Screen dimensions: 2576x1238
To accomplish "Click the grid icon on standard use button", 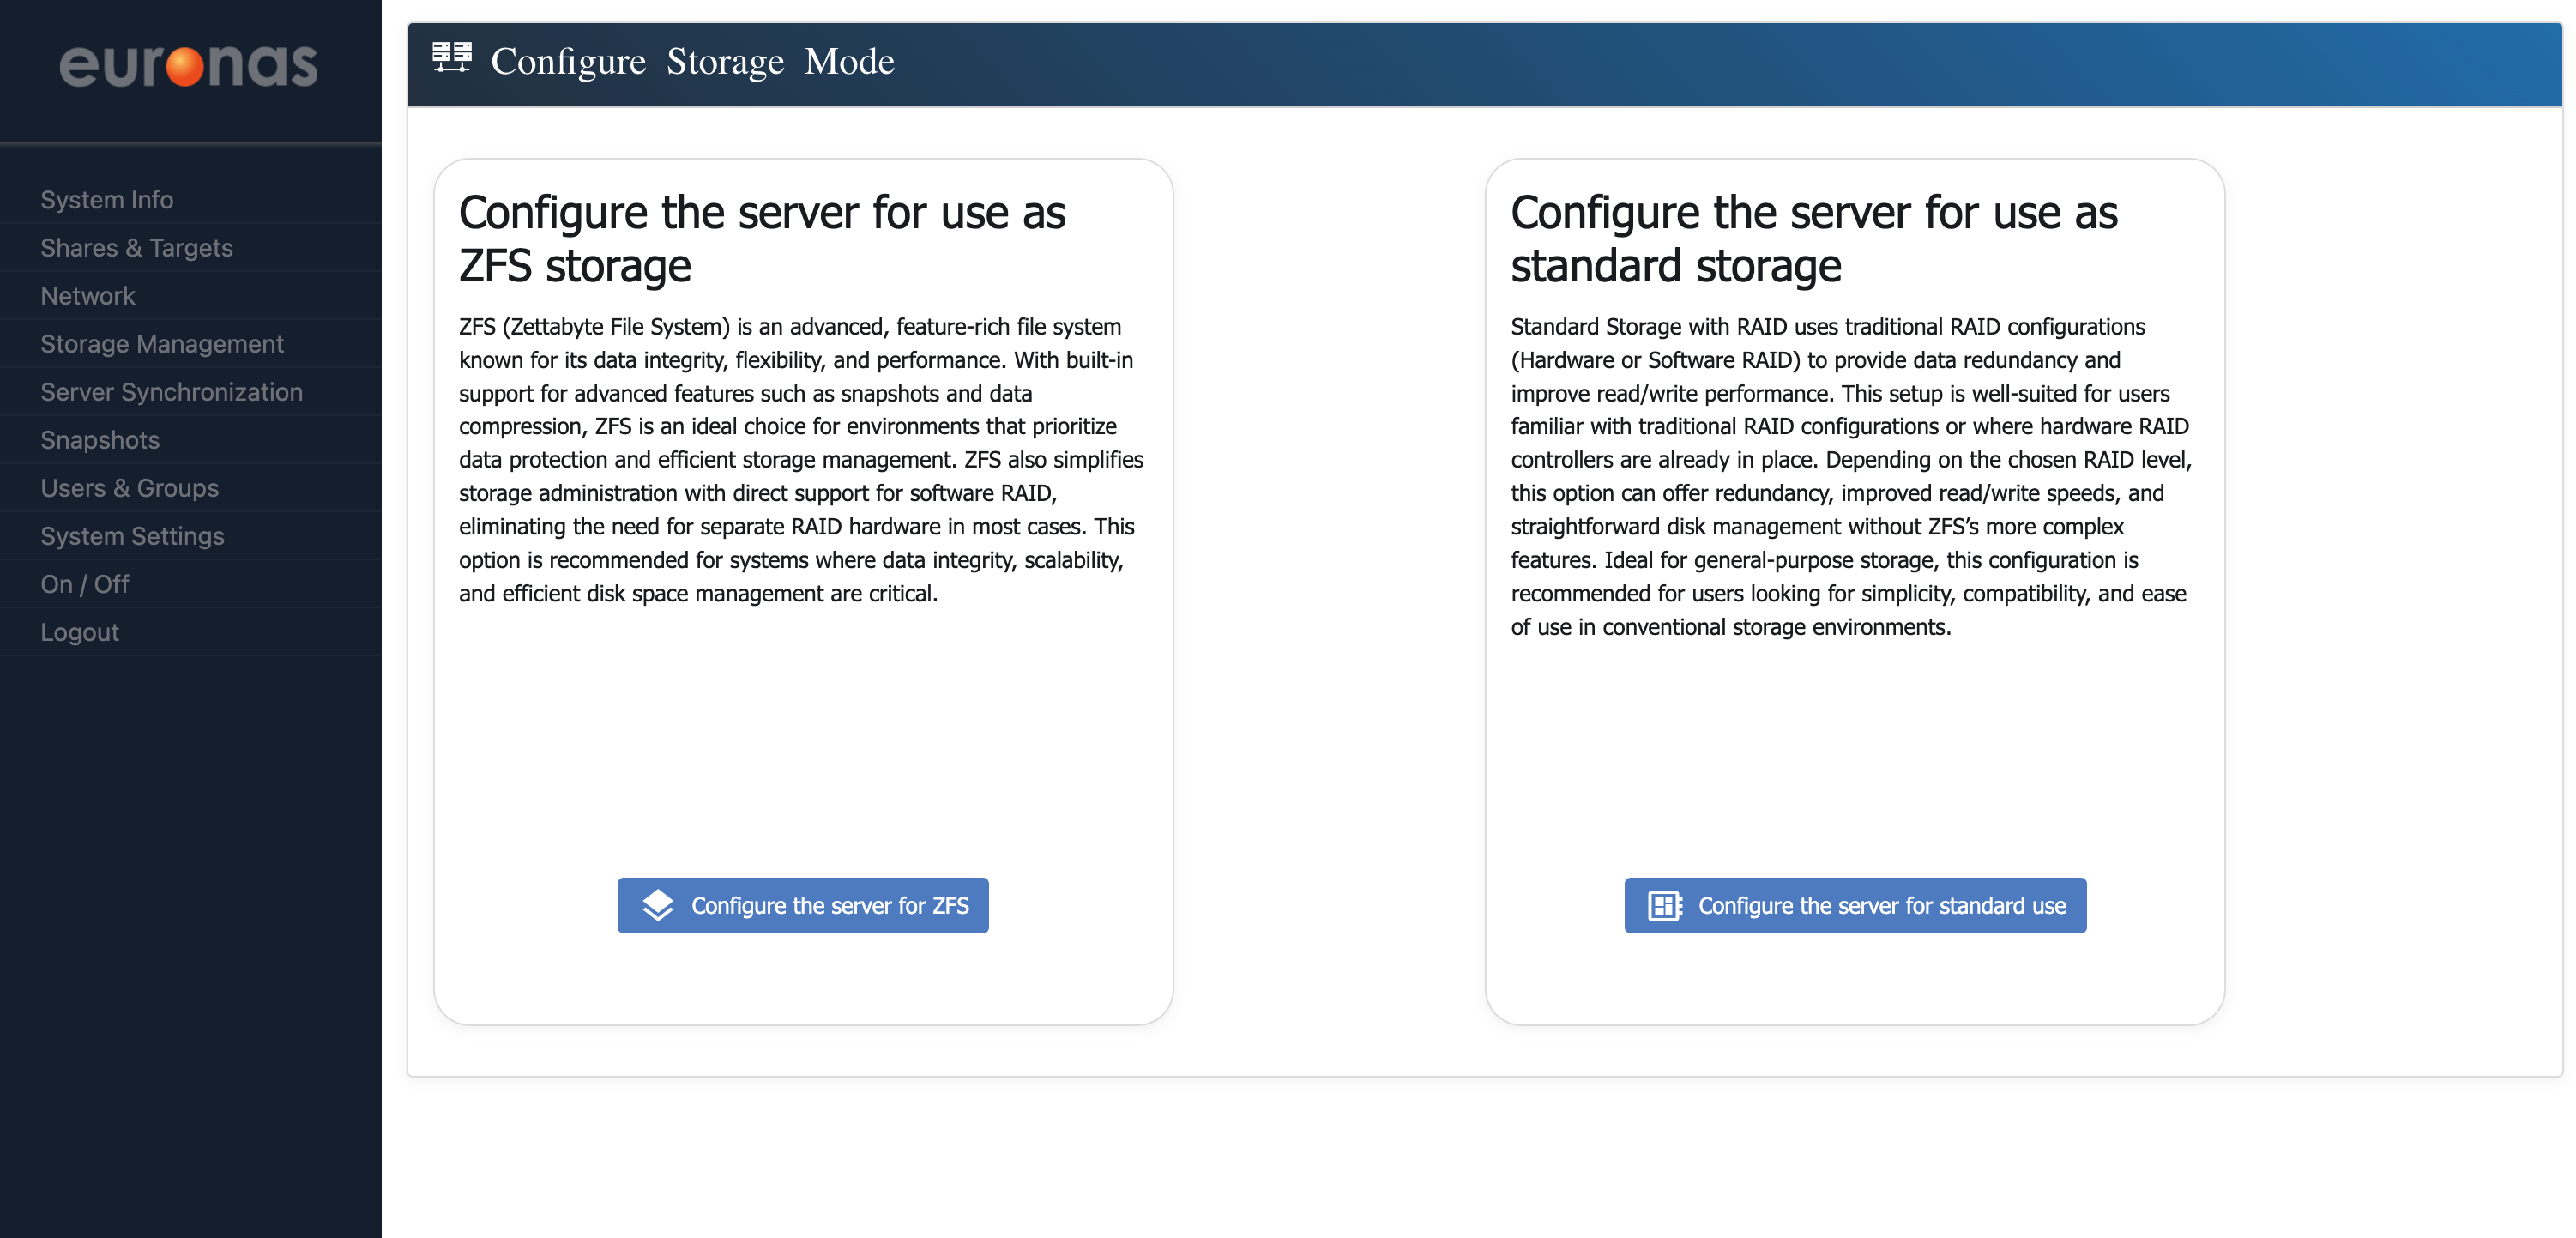I will pos(1664,905).
